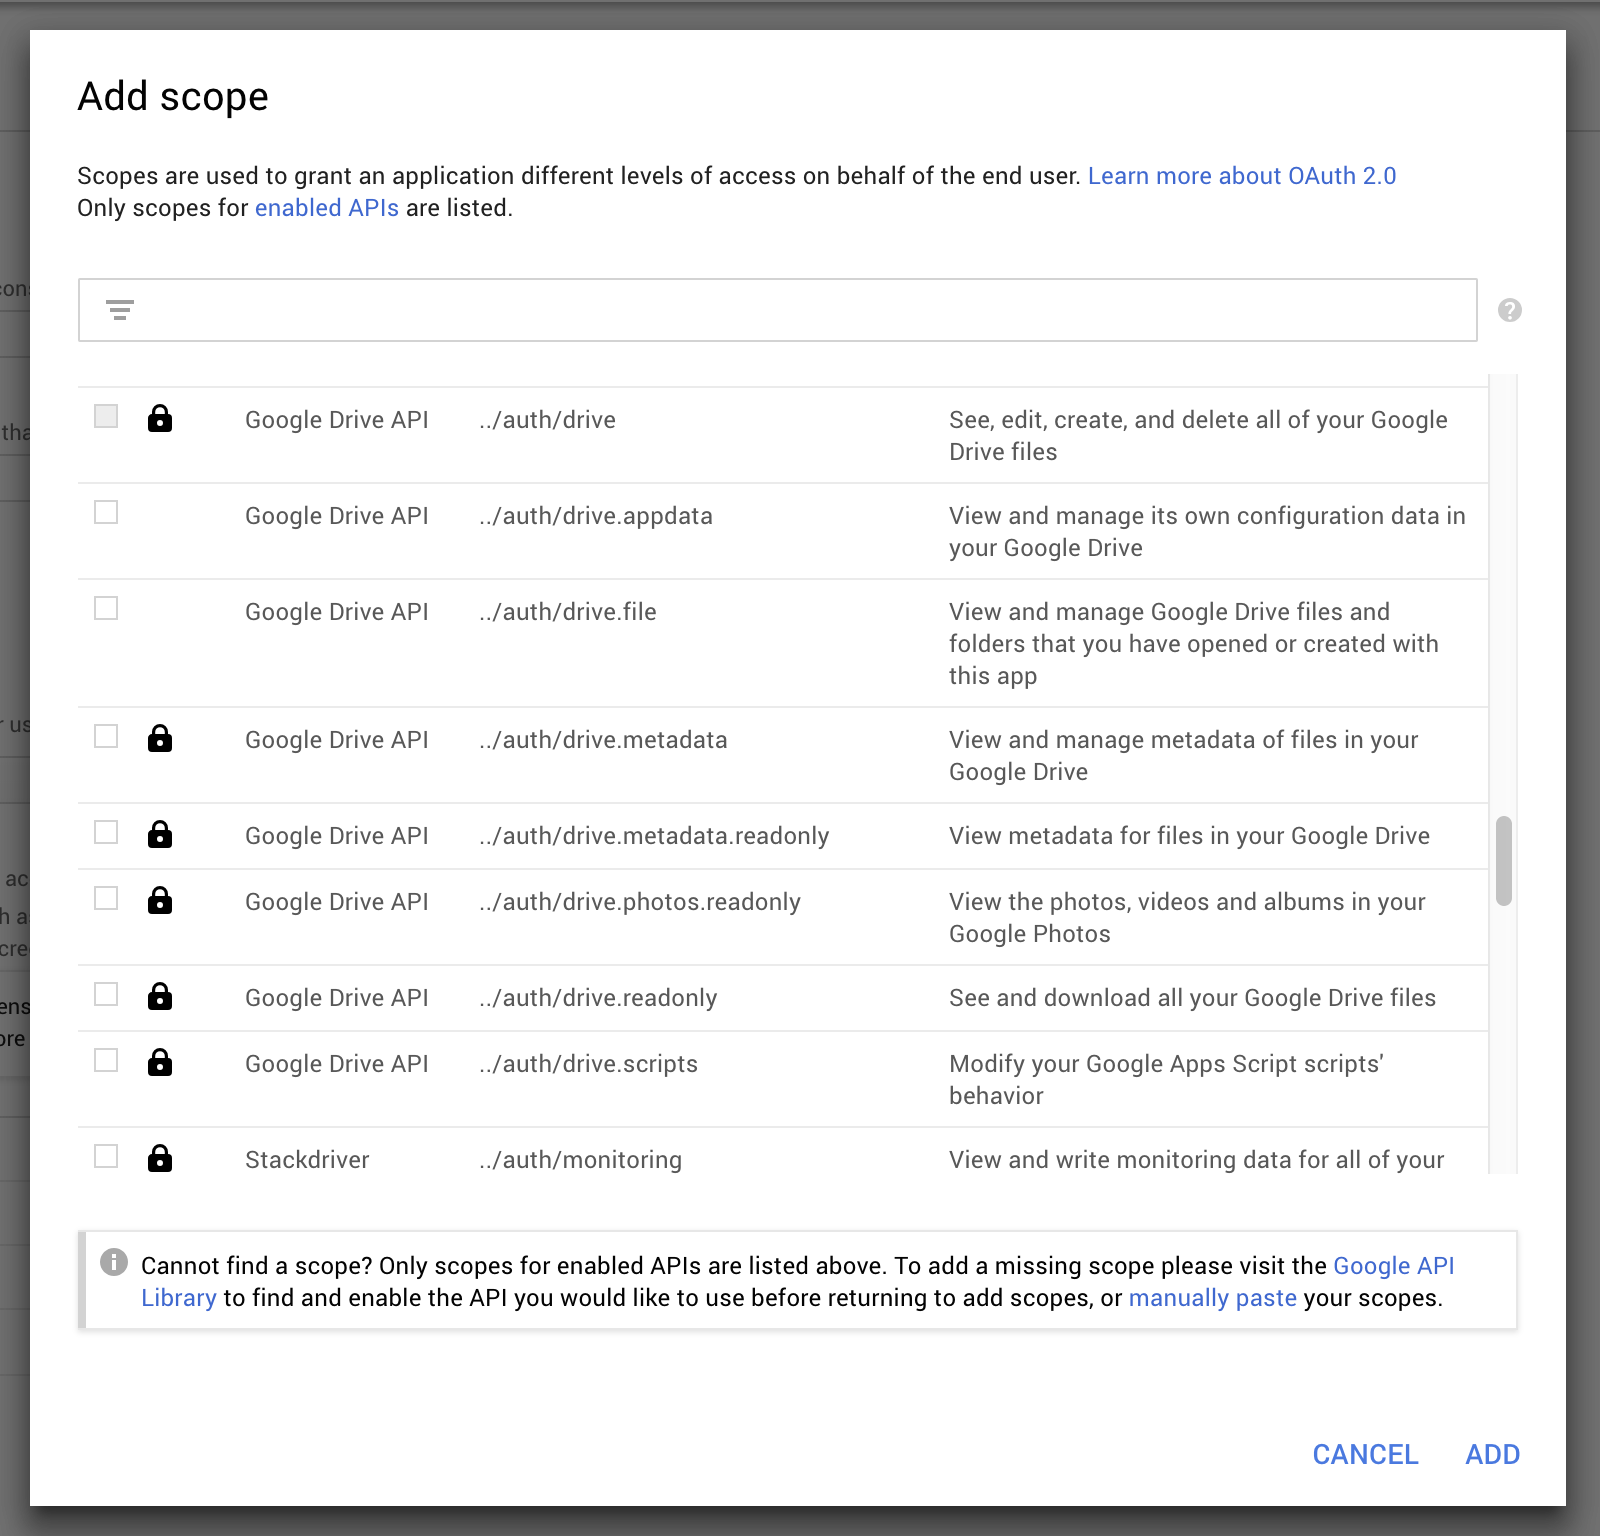
Task: Click the scope list scrollbar thumb
Action: [1503, 861]
